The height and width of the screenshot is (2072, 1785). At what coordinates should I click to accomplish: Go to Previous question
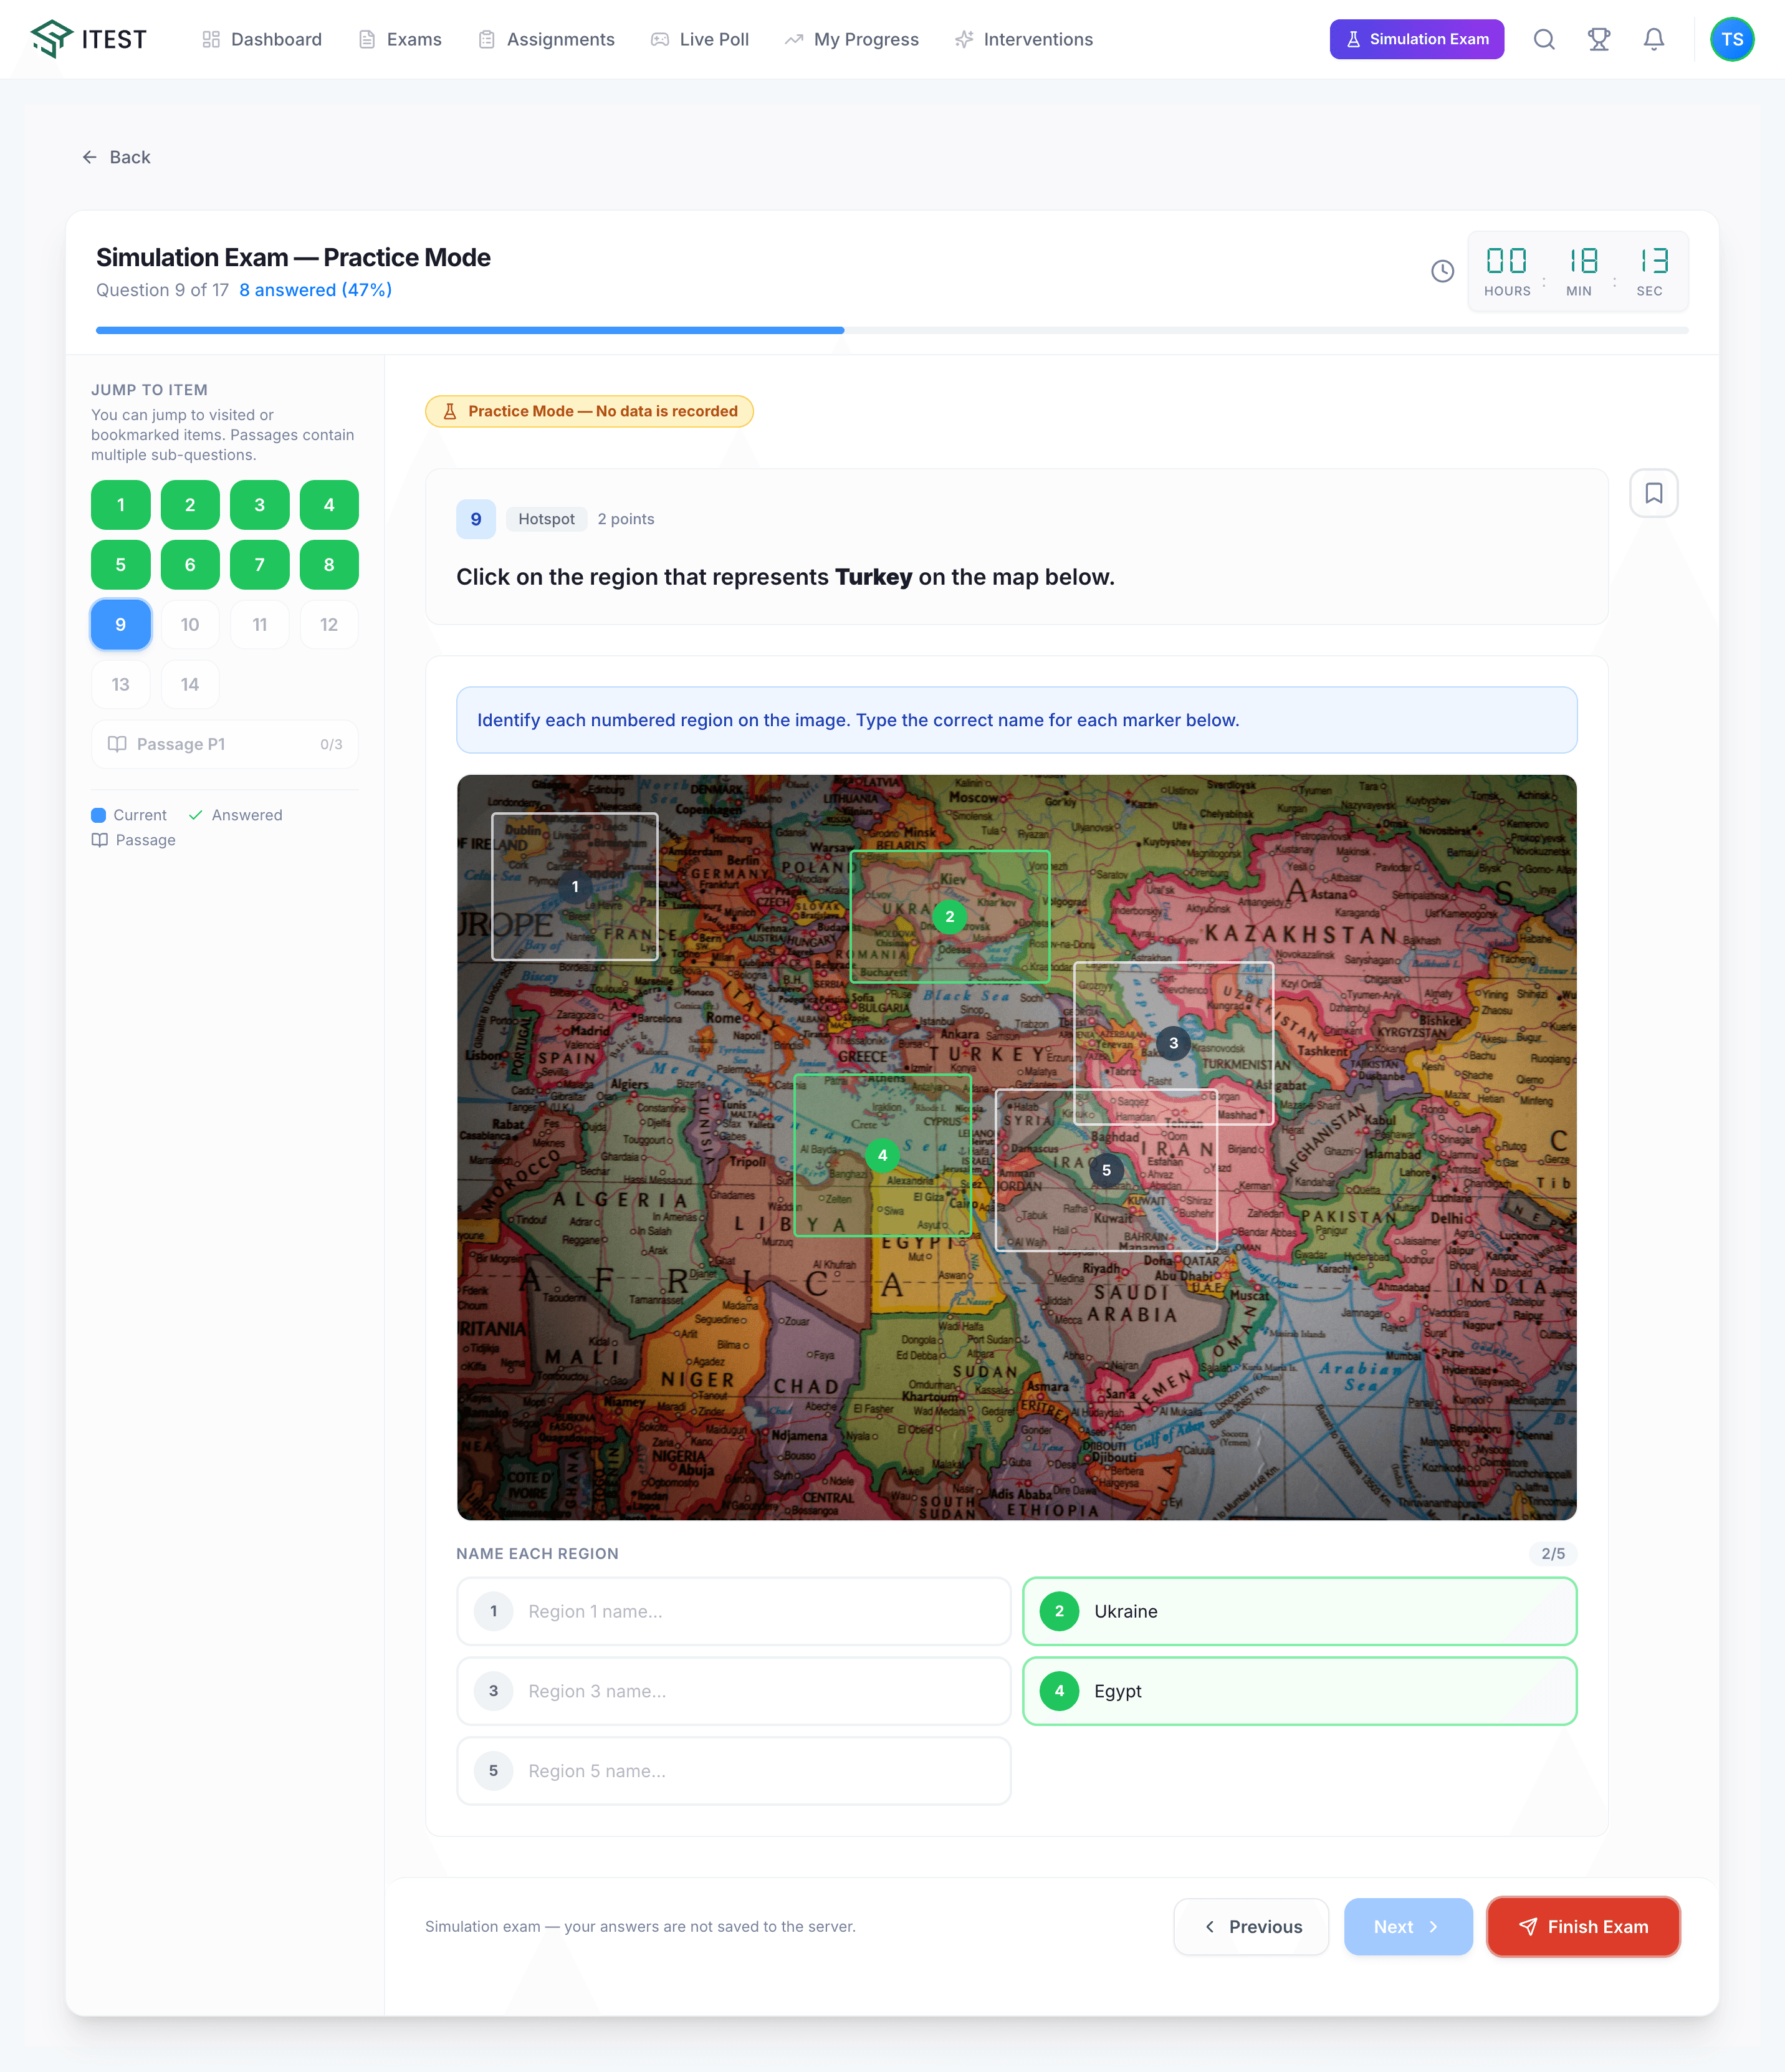pyautogui.click(x=1251, y=1926)
